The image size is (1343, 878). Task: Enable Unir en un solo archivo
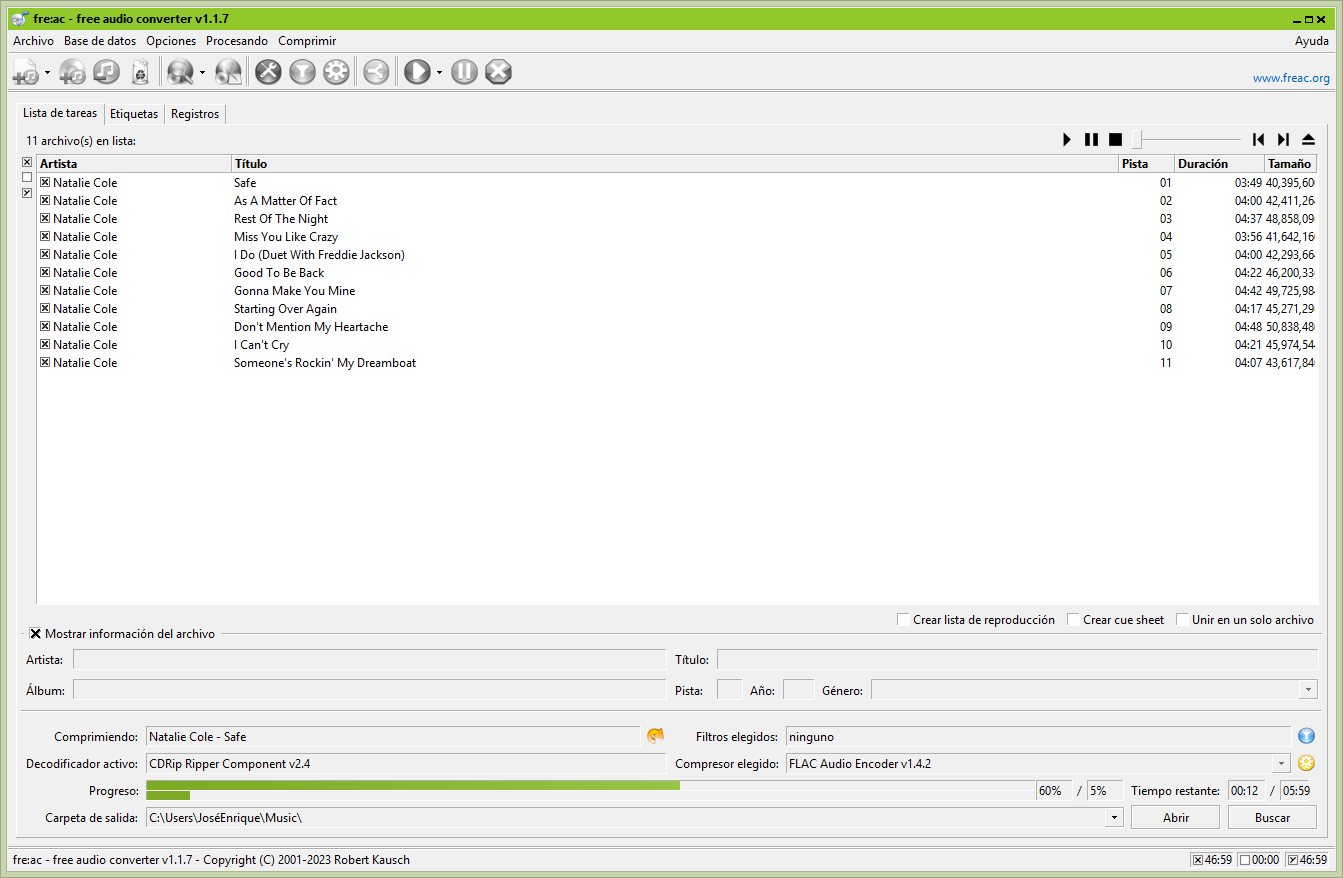pos(1183,620)
